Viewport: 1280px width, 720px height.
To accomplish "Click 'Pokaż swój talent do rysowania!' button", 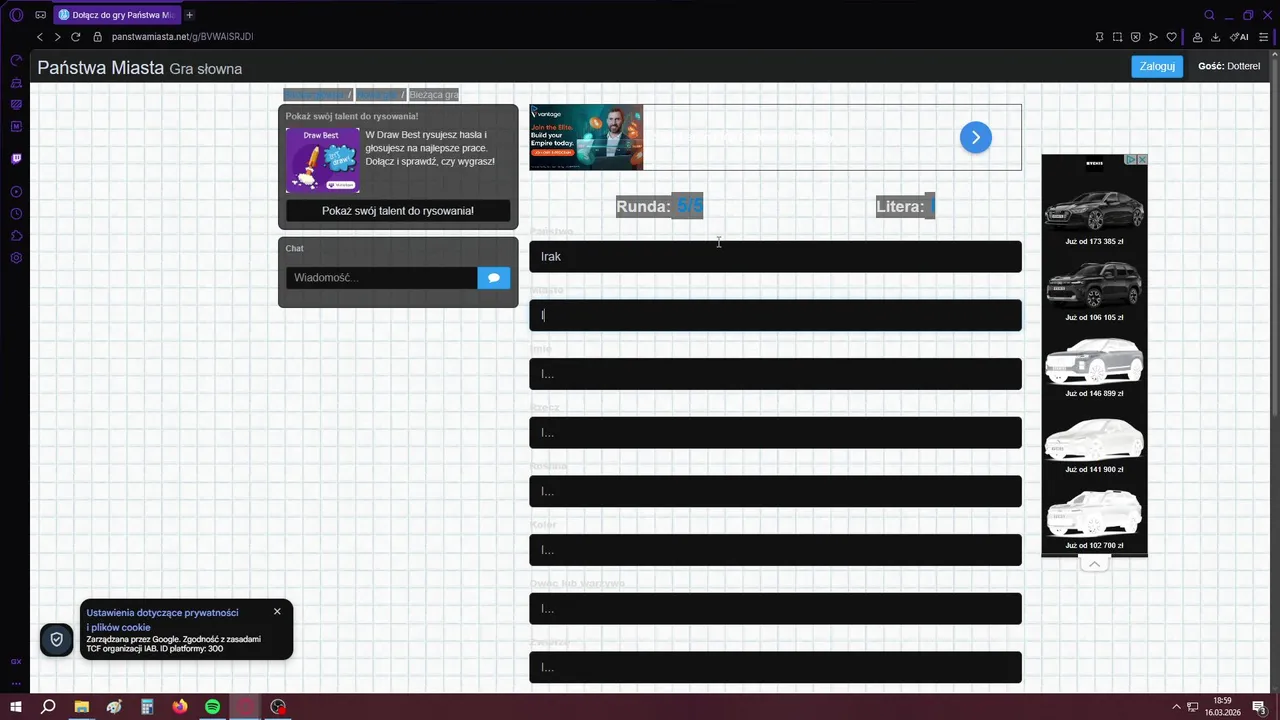I will [398, 211].
